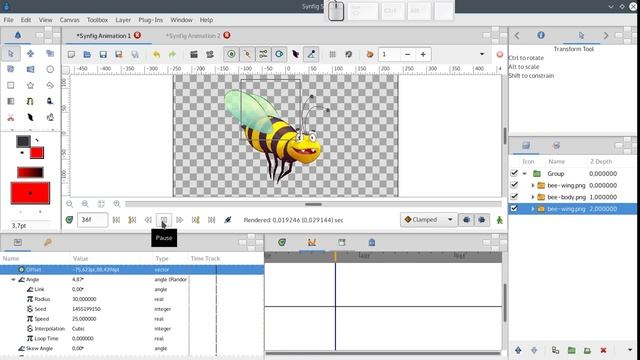Screen dimensions: 640x360
Task: Open the Layer menu
Action: coord(123,20)
